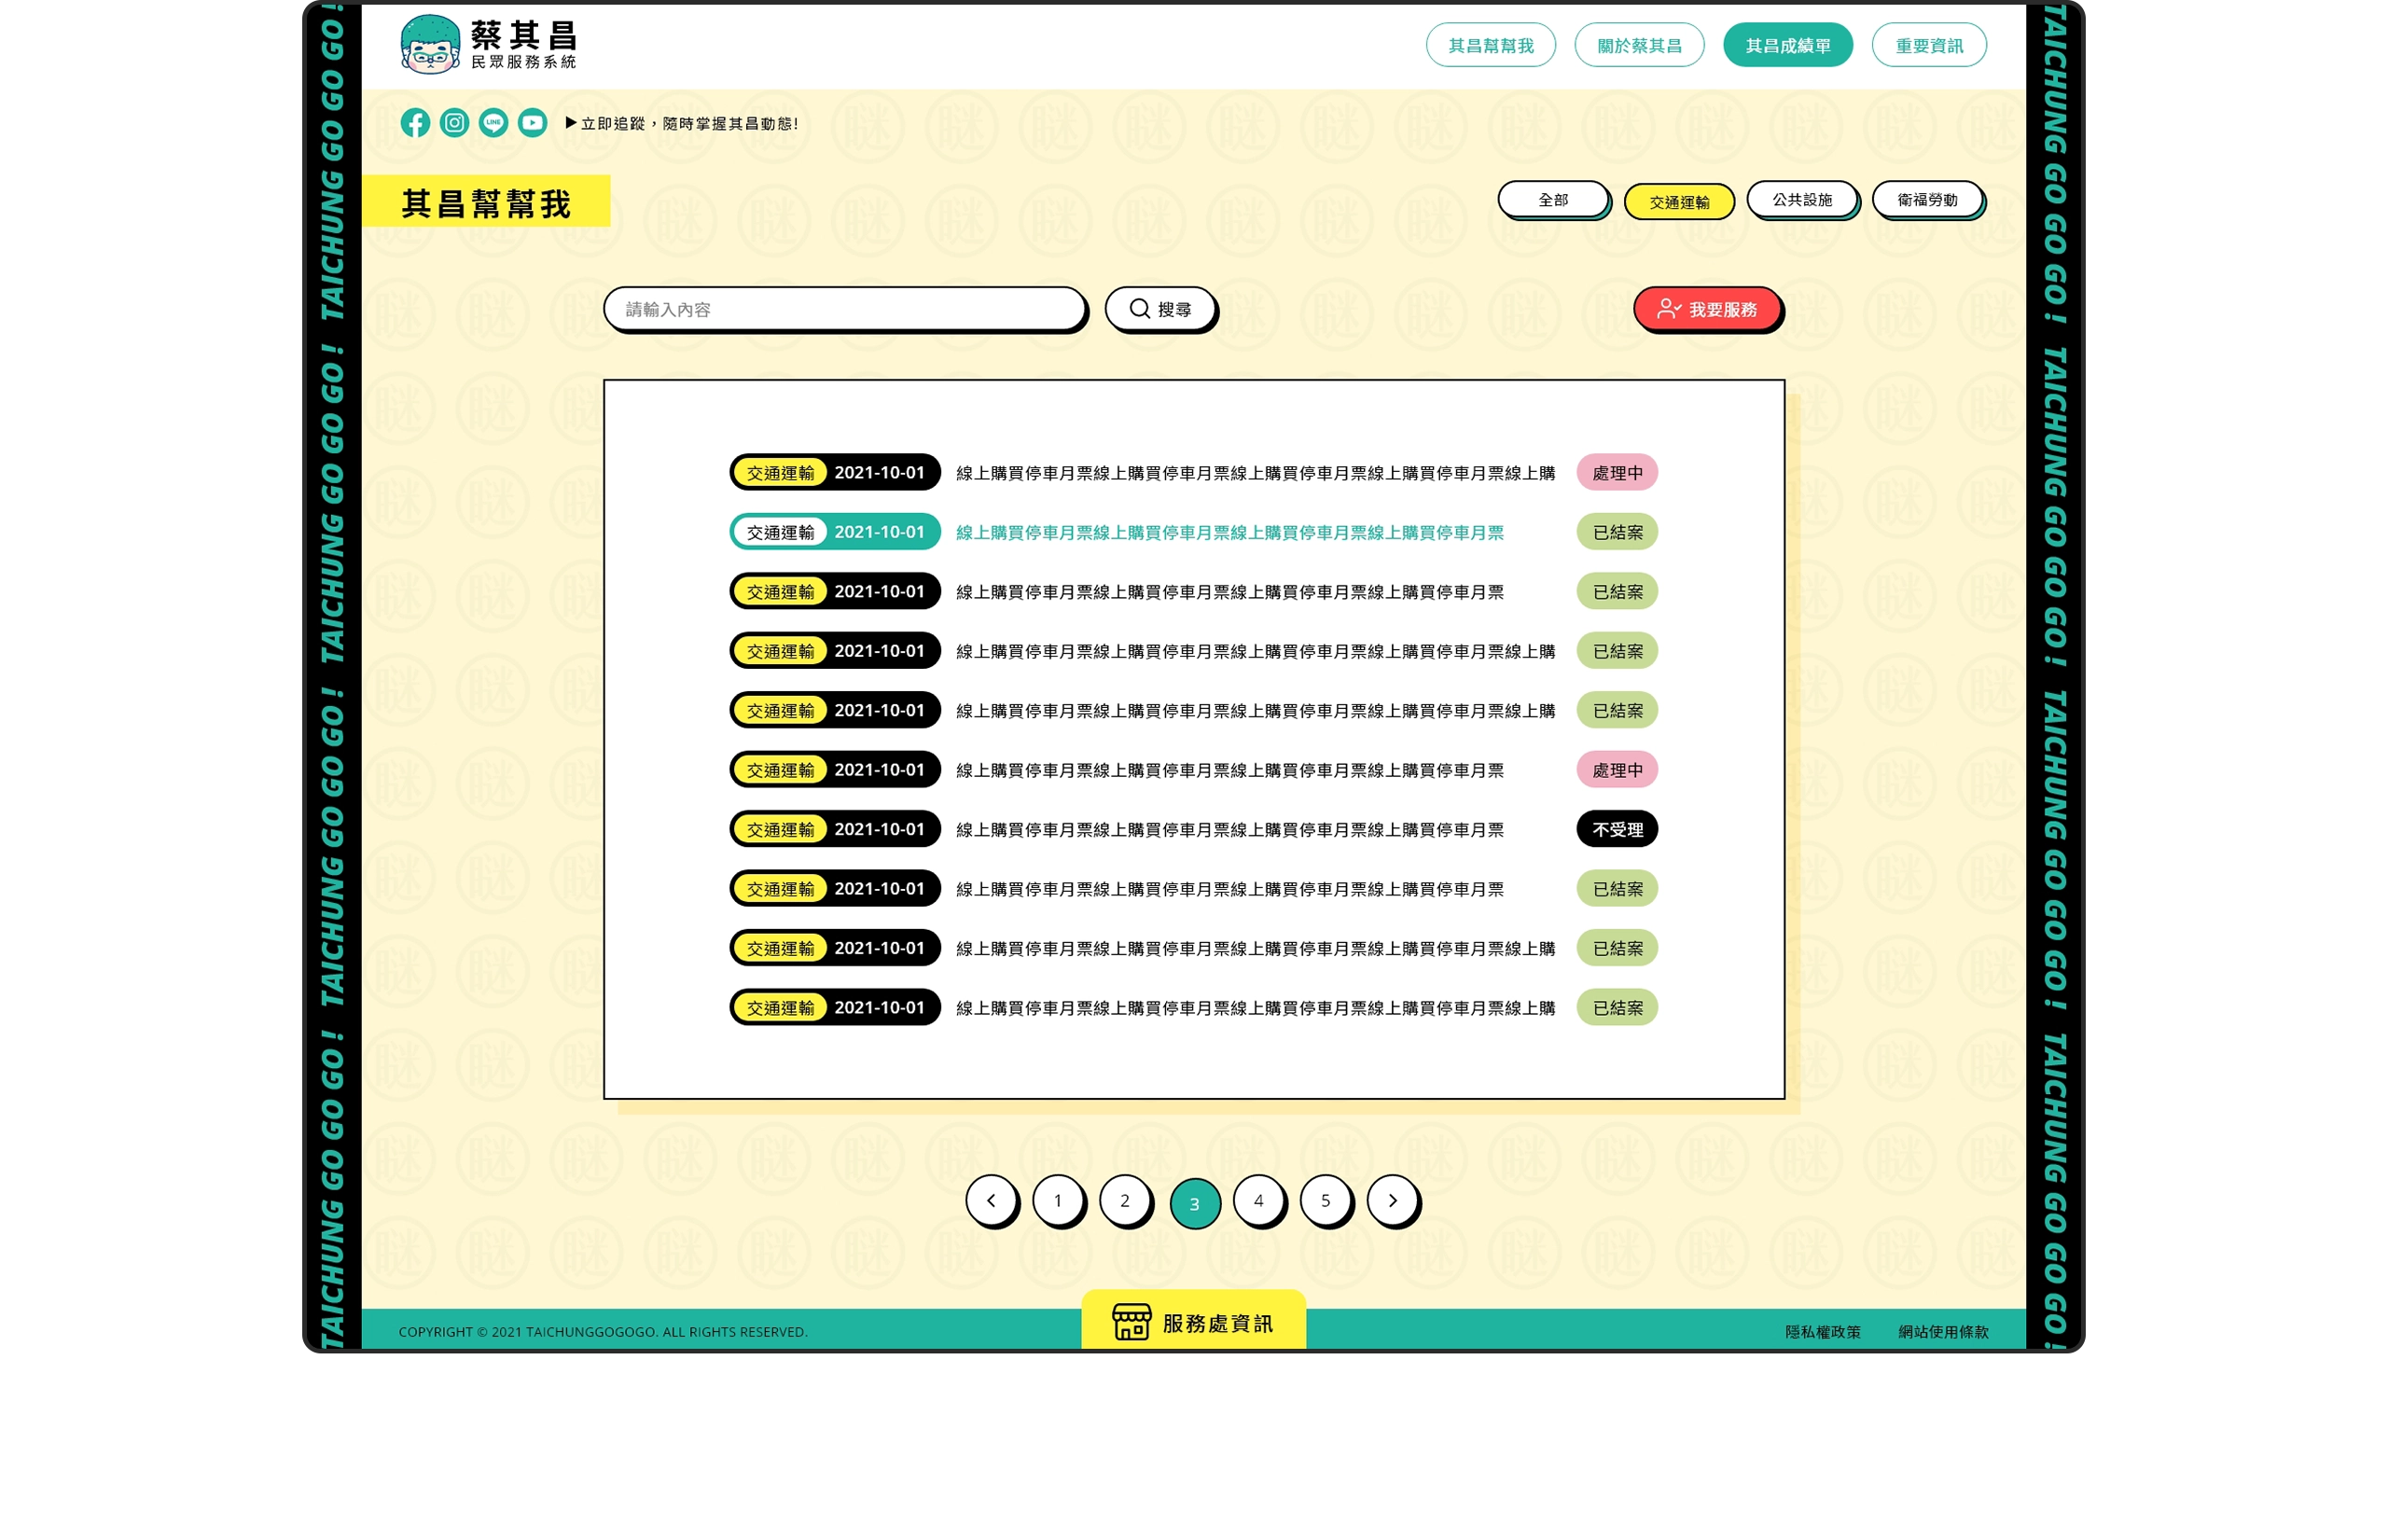
Task: Go to next page with right chevron
Action: [x=1392, y=1200]
